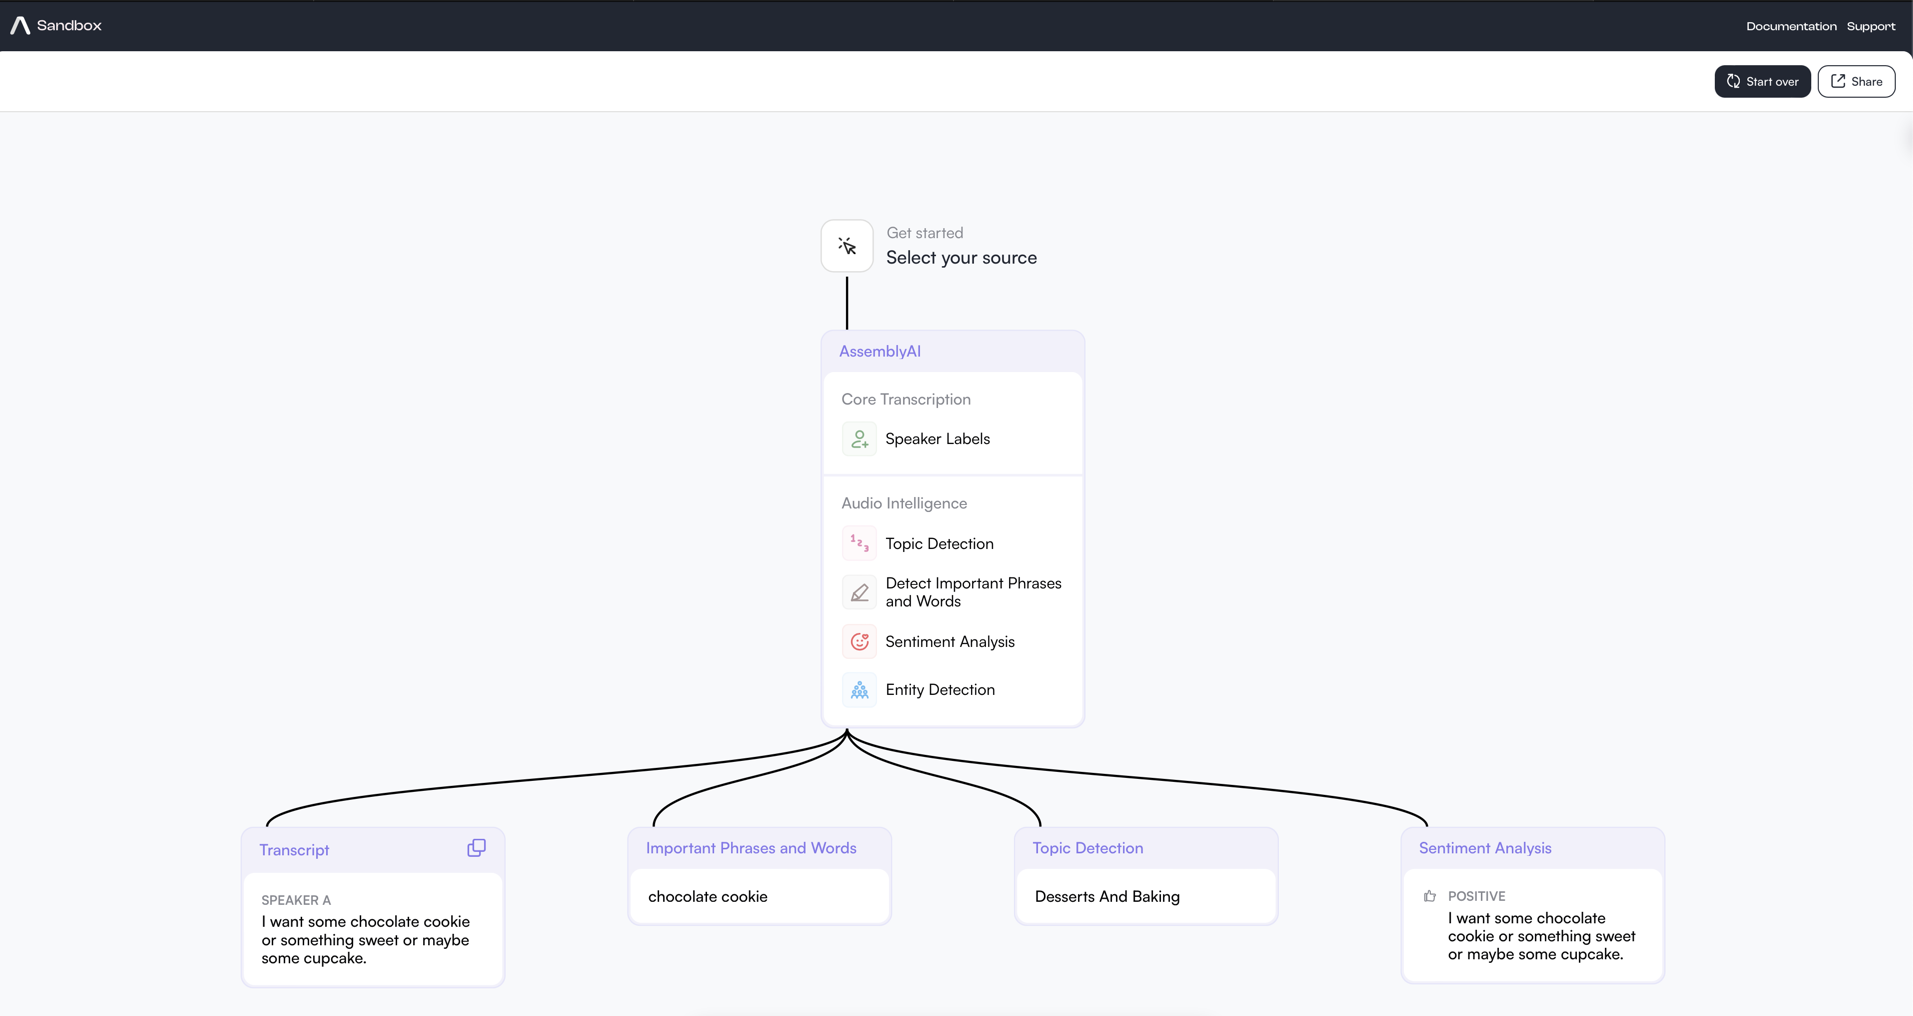
Task: Click the Share button
Action: click(1856, 81)
